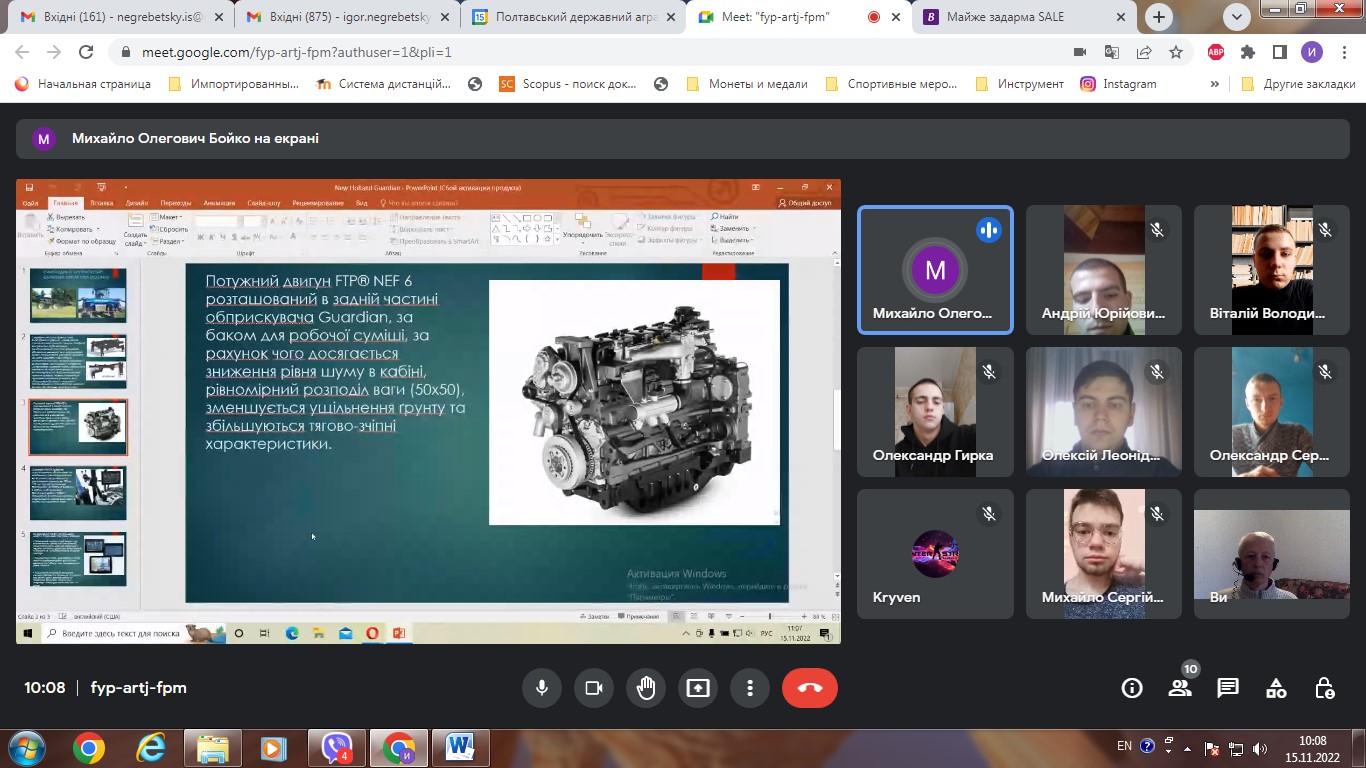Show hidden bookmarks with the » chevron
Screen dimensions: 1366x768
tap(1215, 84)
